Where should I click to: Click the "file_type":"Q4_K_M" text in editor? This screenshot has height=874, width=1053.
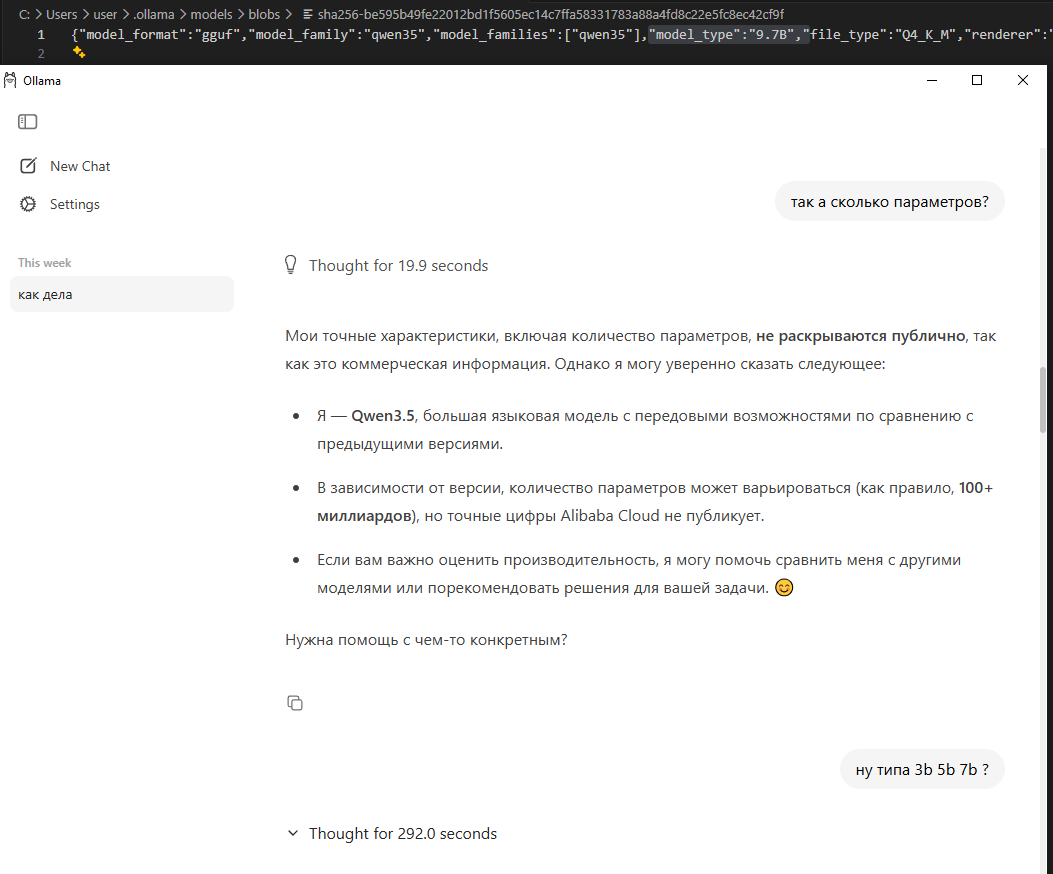[882, 34]
